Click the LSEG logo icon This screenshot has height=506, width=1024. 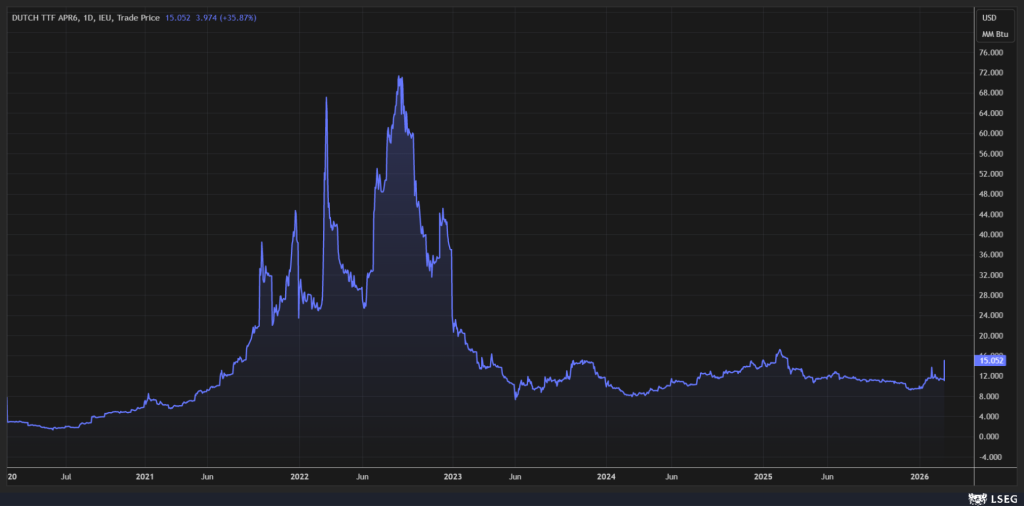974,496
